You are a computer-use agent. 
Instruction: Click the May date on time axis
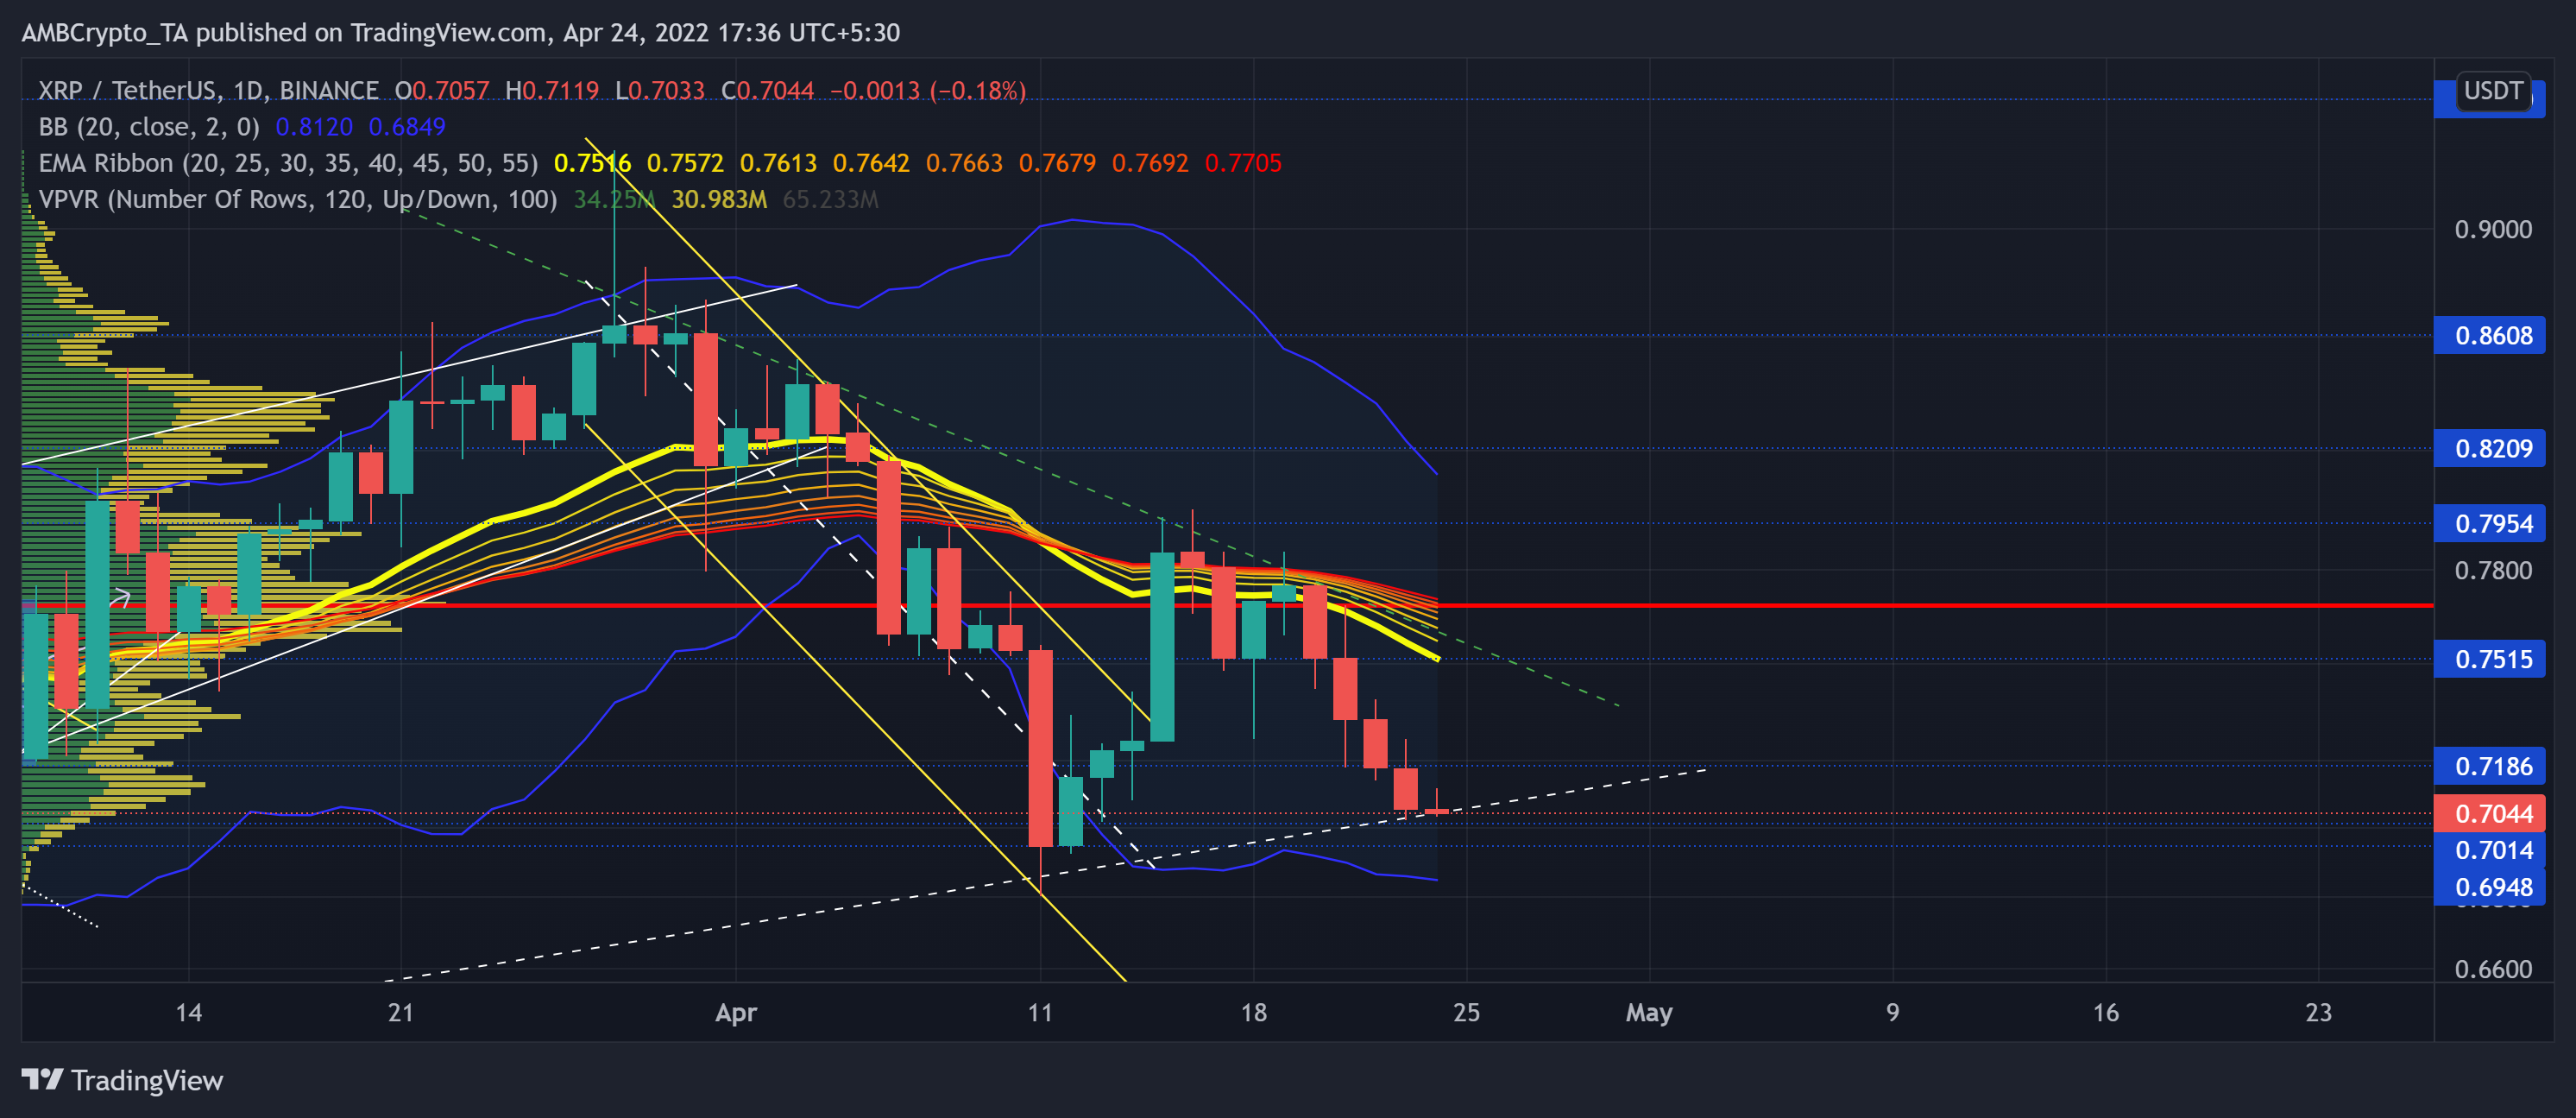(1648, 1012)
